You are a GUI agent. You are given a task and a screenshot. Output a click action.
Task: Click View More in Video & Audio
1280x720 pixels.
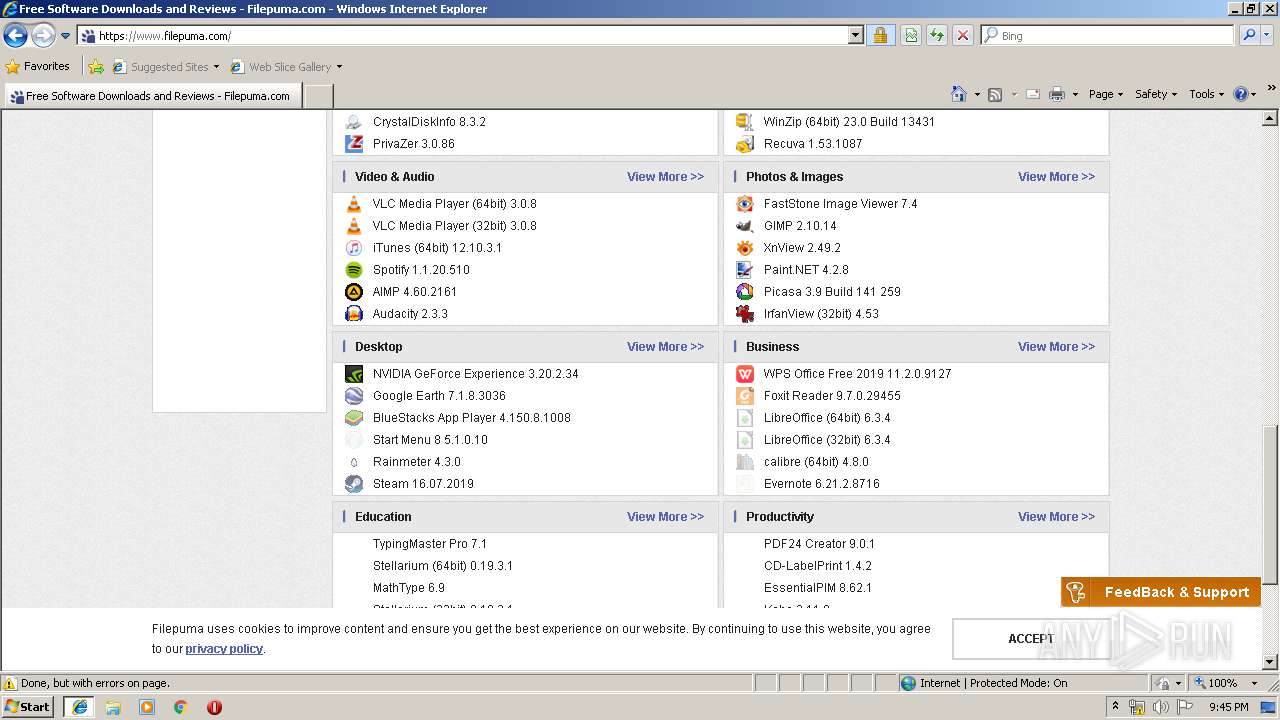tap(665, 177)
